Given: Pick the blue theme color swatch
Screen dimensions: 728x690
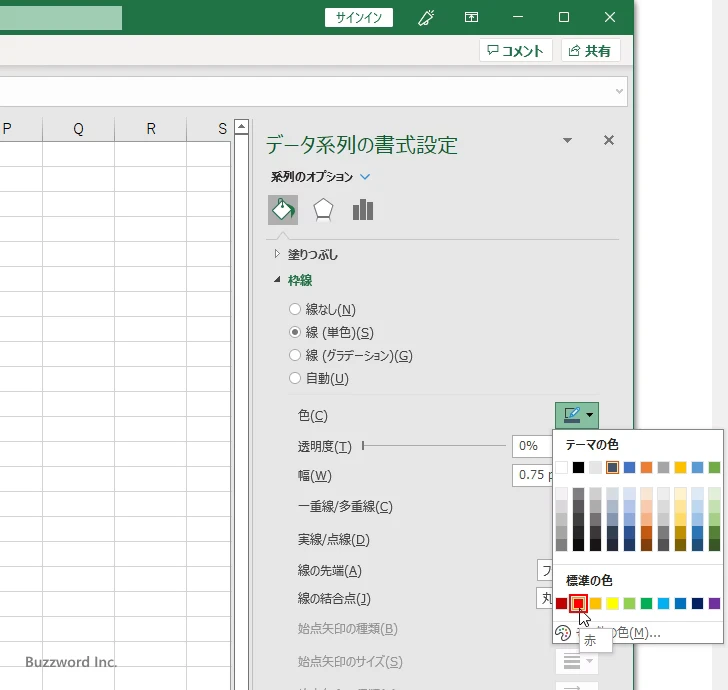Looking at the screenshot, I should [x=630, y=467].
